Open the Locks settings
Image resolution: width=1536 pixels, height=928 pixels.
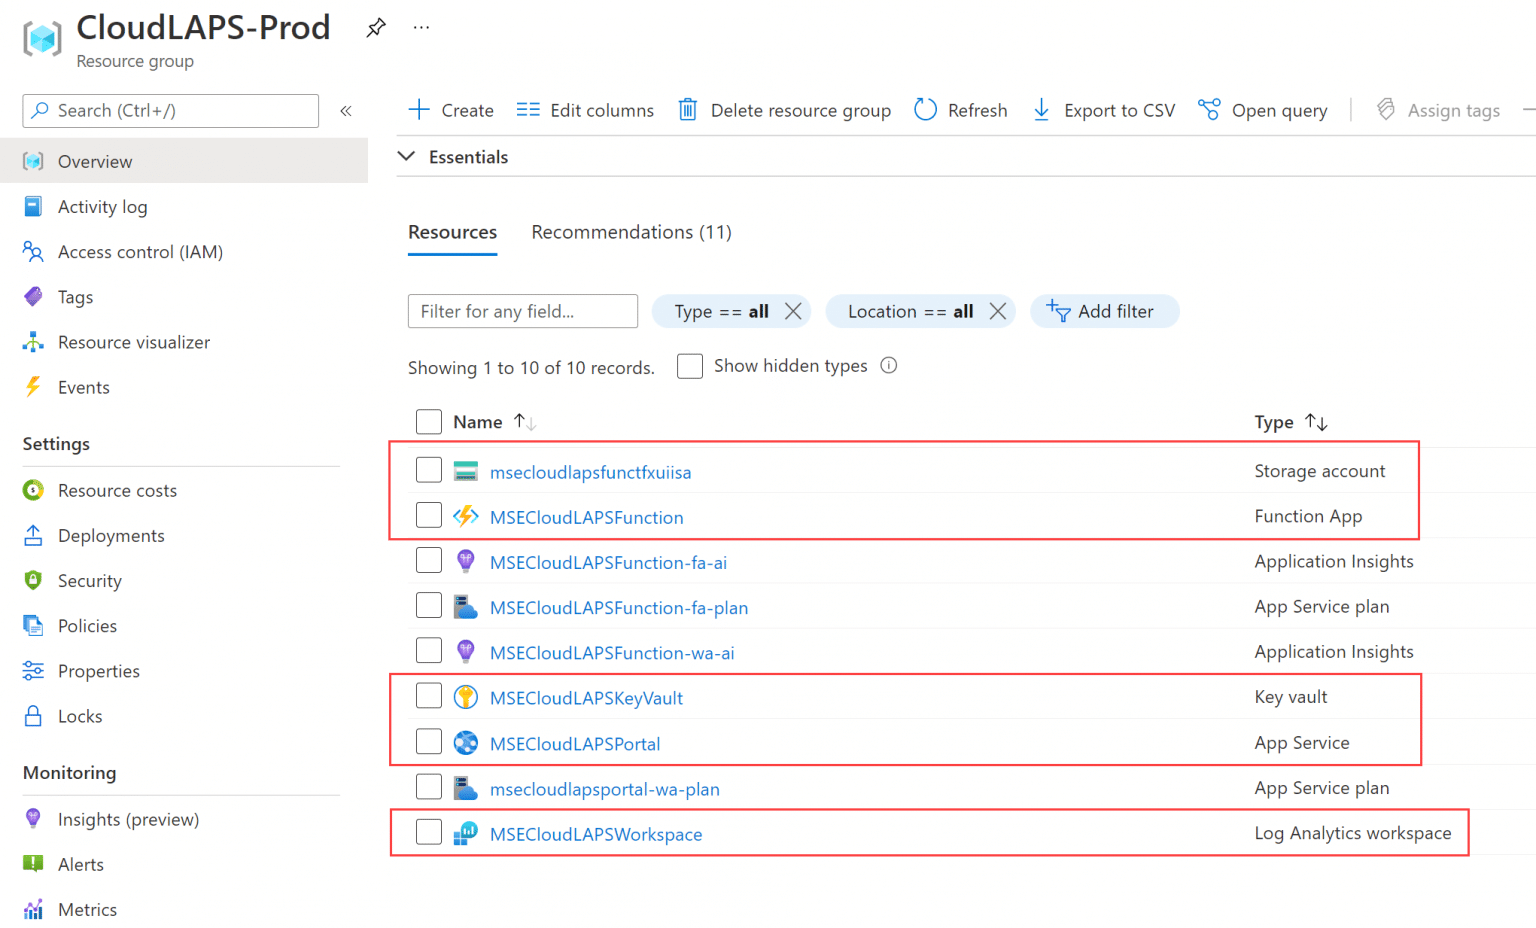[x=80, y=716]
